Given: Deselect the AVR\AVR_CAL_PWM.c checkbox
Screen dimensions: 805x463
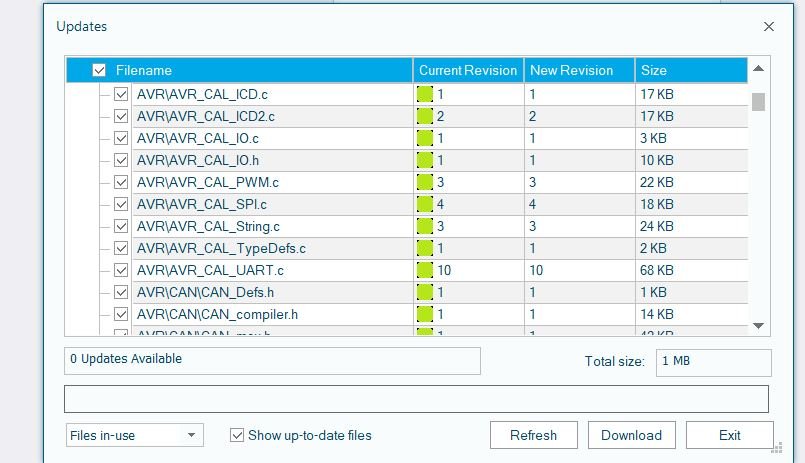Looking at the screenshot, I should click(121, 182).
